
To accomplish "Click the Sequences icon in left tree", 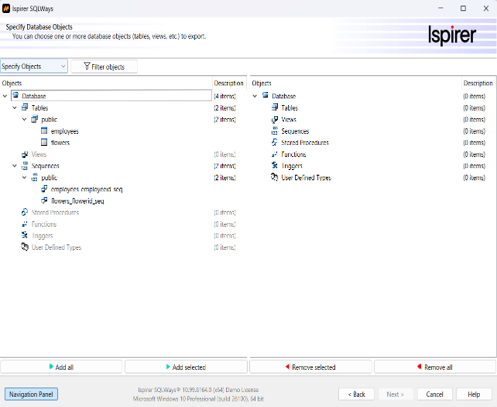I will [x=25, y=166].
